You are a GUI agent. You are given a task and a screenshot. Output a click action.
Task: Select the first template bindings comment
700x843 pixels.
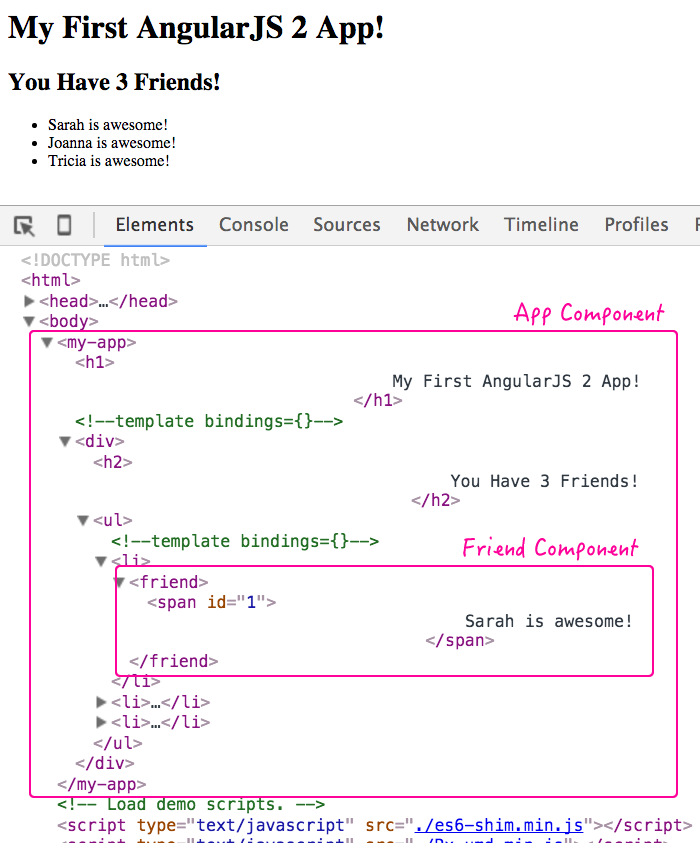coord(209,421)
